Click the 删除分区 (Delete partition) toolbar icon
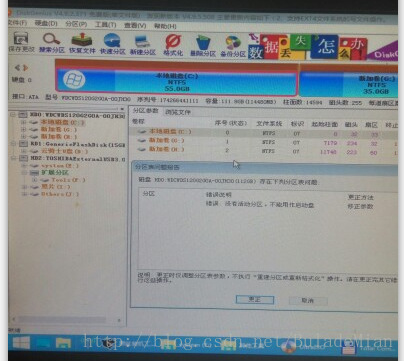This screenshot has width=404, height=361. pos(203,45)
